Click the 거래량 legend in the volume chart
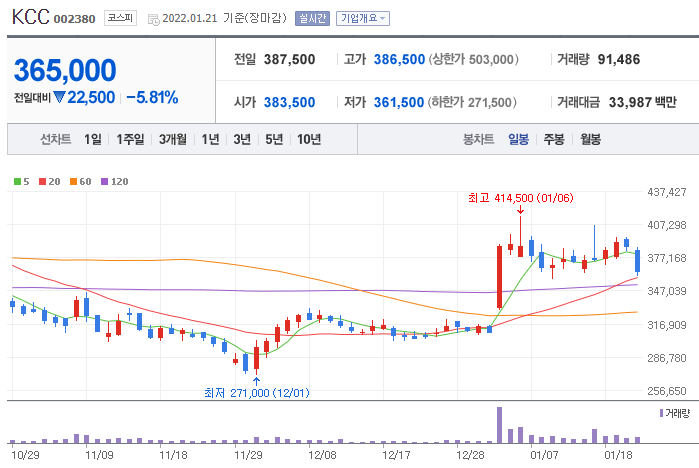699x468 pixels. pos(674,413)
